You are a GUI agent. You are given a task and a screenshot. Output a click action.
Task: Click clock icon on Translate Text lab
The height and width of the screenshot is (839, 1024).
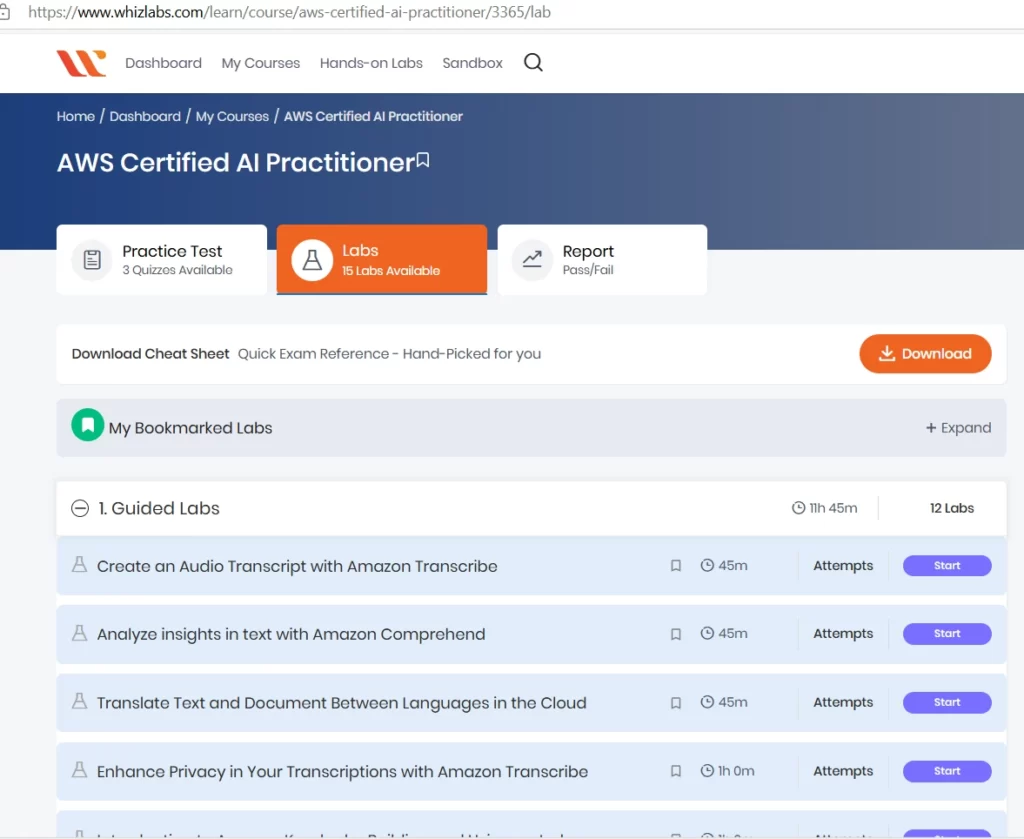click(x=707, y=702)
